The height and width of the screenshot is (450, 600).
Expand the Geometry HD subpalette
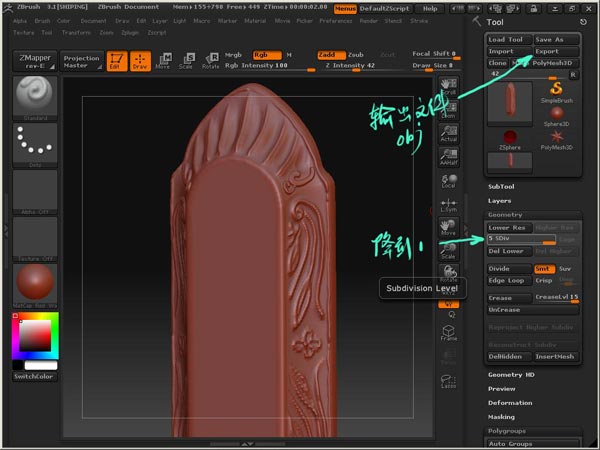[x=511, y=375]
